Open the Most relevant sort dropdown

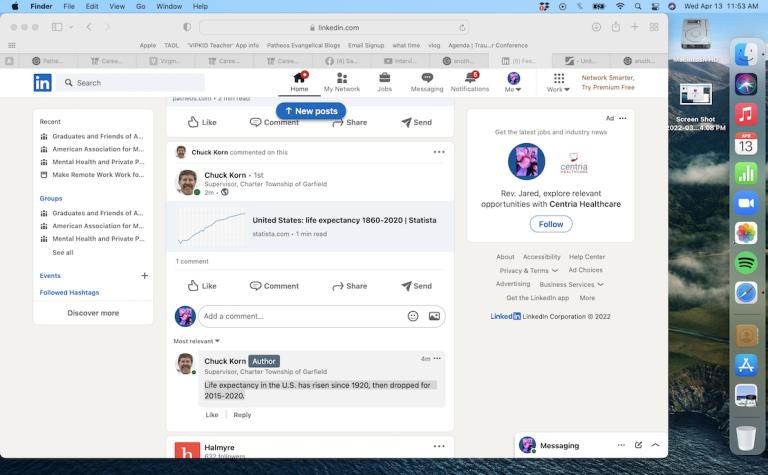coord(196,341)
